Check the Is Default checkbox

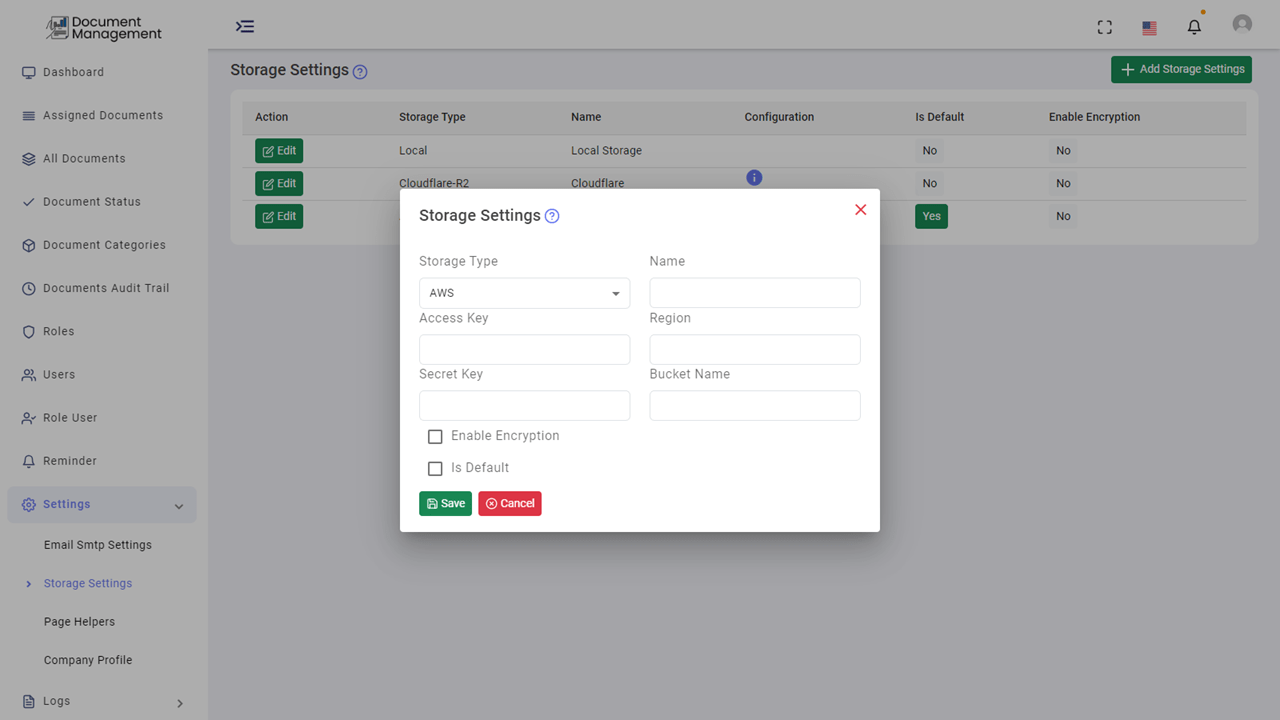435,468
